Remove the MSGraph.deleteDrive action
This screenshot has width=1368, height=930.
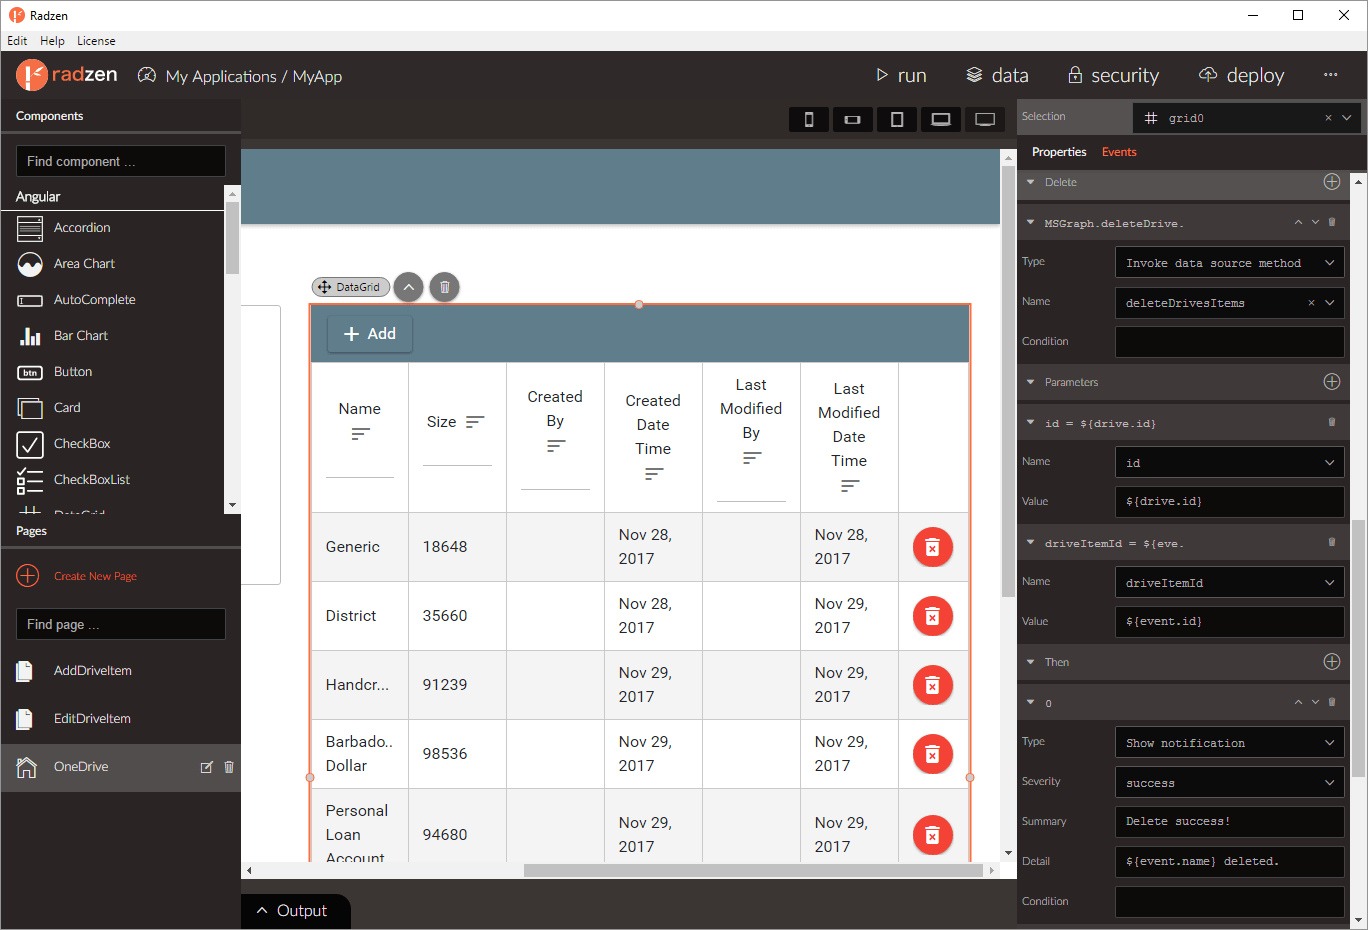point(1332,222)
